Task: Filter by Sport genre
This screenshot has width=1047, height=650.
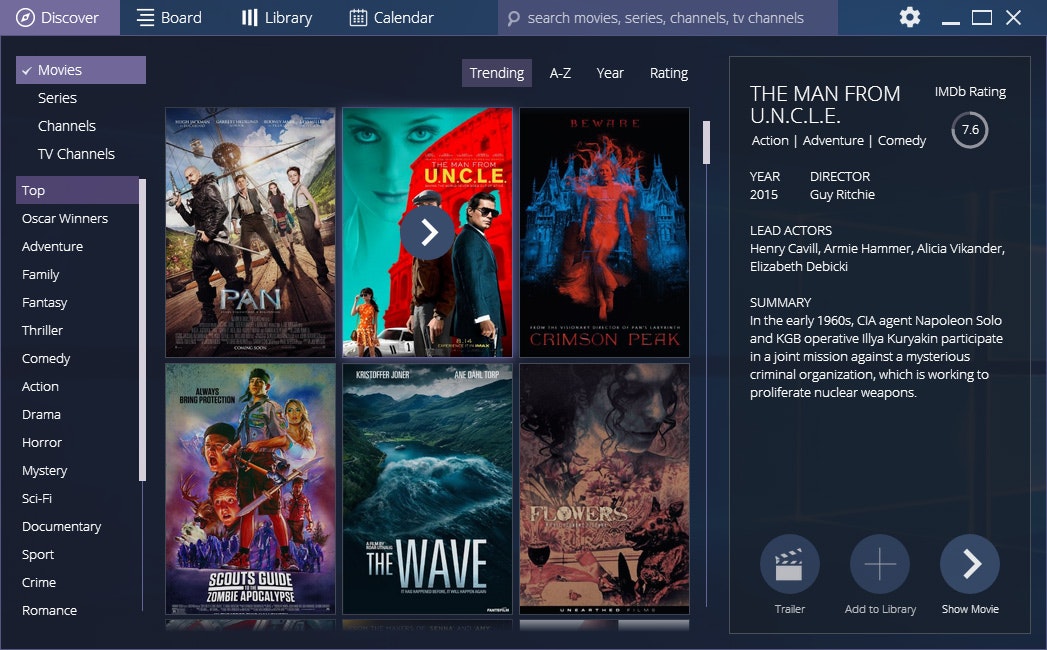Action: (x=37, y=555)
